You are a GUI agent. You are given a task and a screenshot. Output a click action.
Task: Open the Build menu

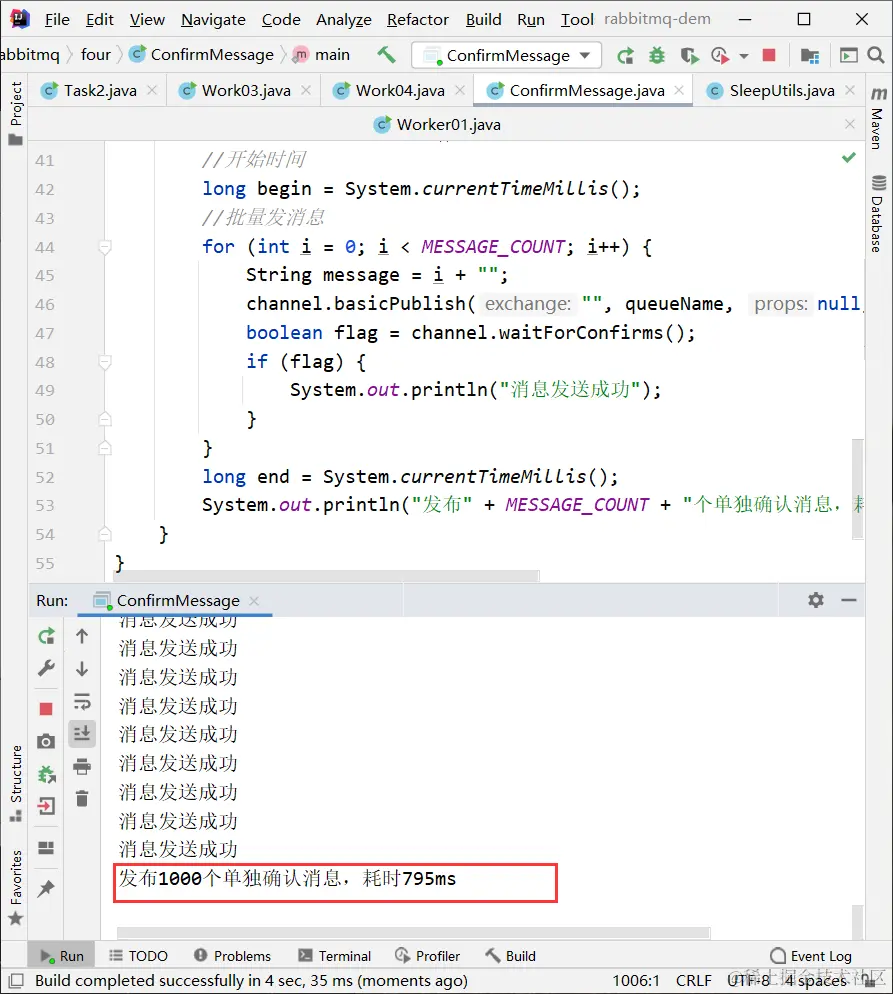click(484, 20)
